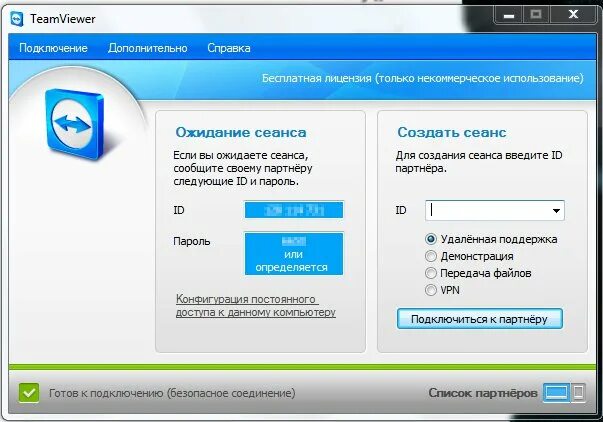Hide partner list with narrow panel icon
This screenshot has height=422, width=603.
point(578,392)
